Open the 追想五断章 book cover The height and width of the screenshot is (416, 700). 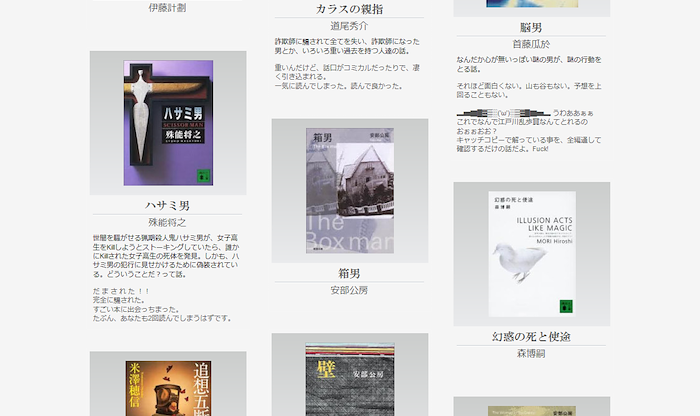(168, 388)
